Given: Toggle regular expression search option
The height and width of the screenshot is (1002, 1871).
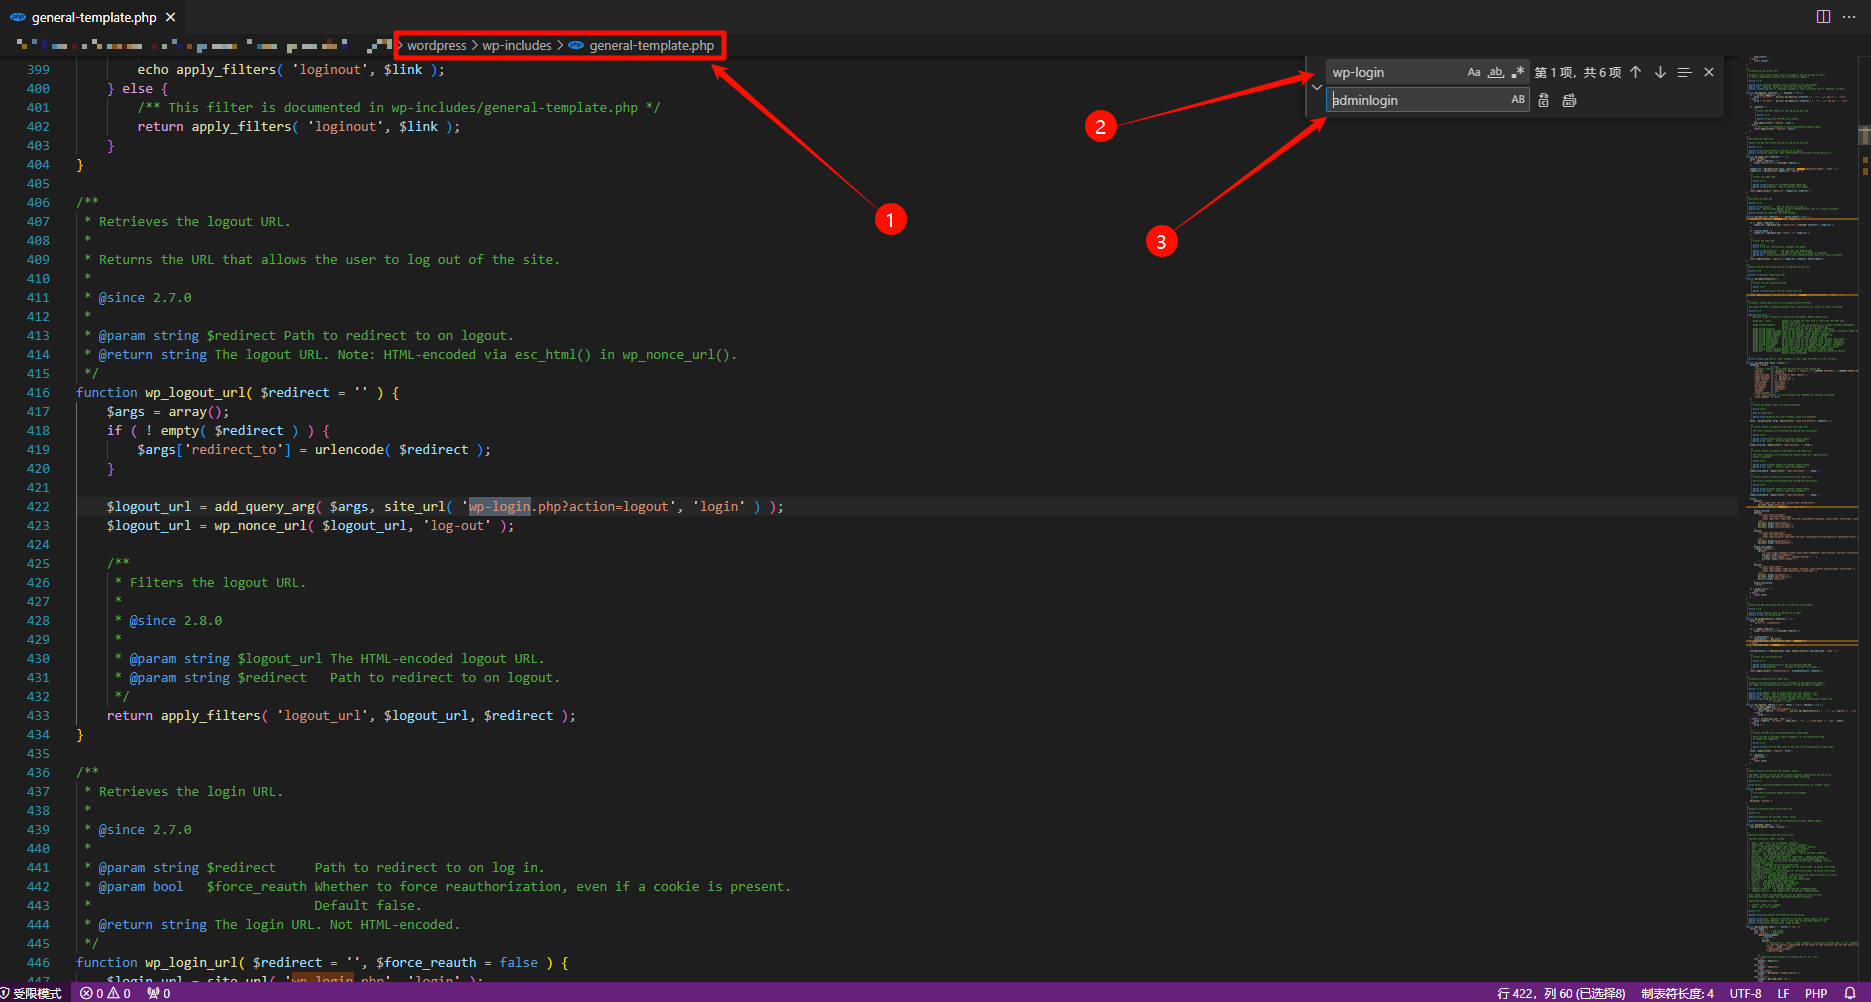Looking at the screenshot, I should click(1518, 72).
